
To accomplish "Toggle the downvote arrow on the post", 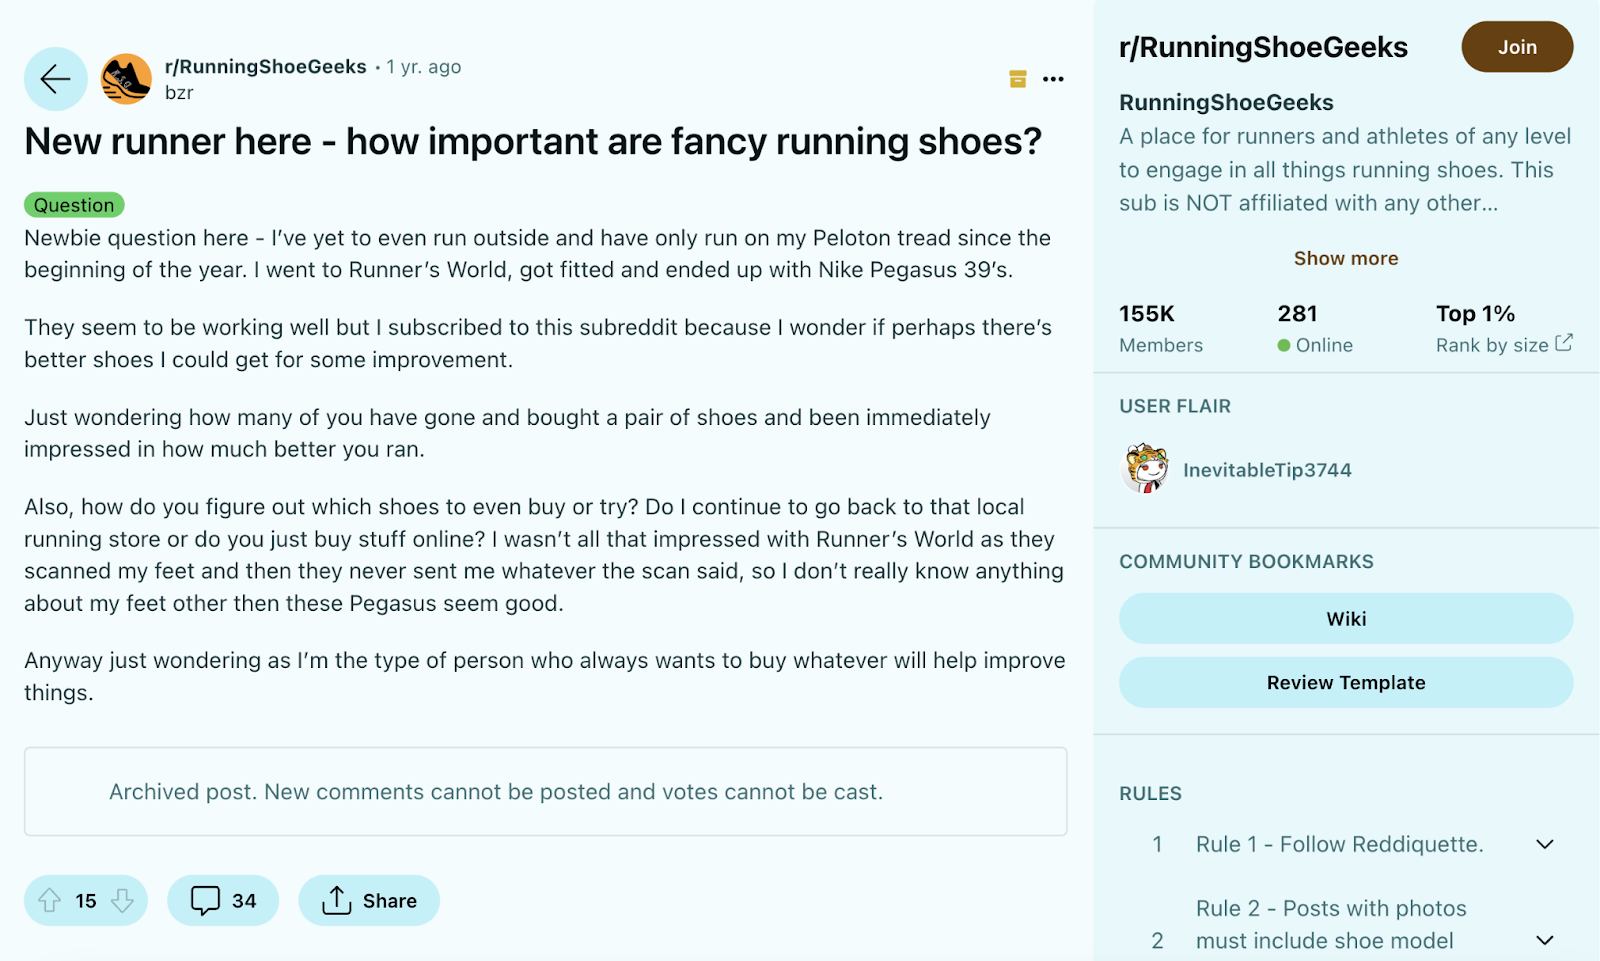I will (x=122, y=900).
